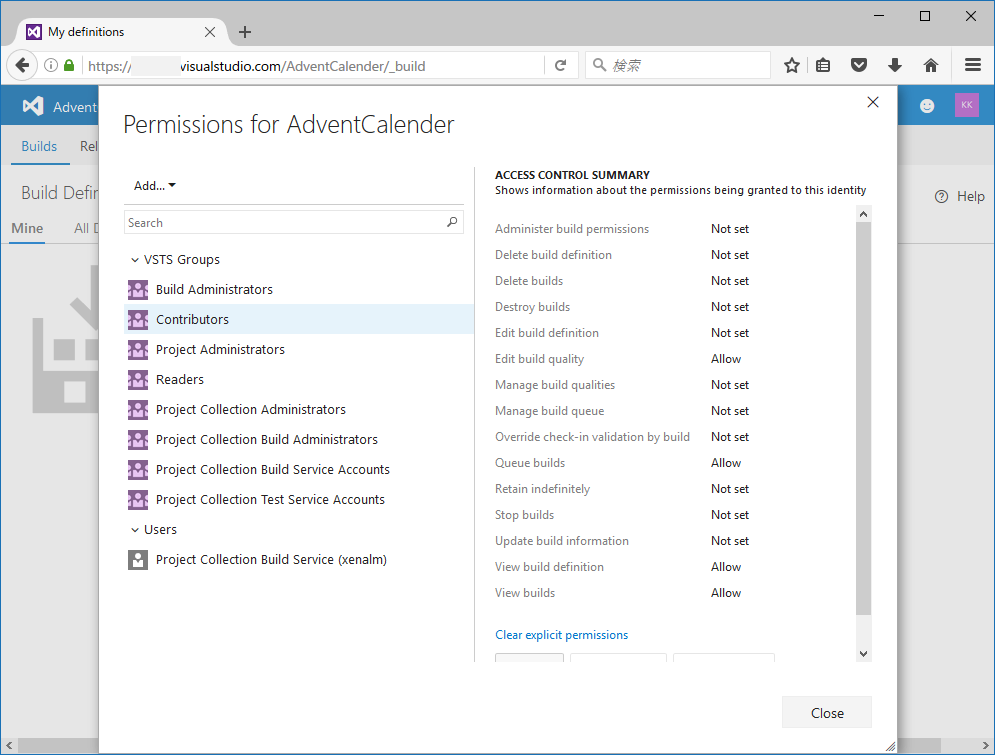
Task: Click the browser reload icon
Action: click(560, 65)
